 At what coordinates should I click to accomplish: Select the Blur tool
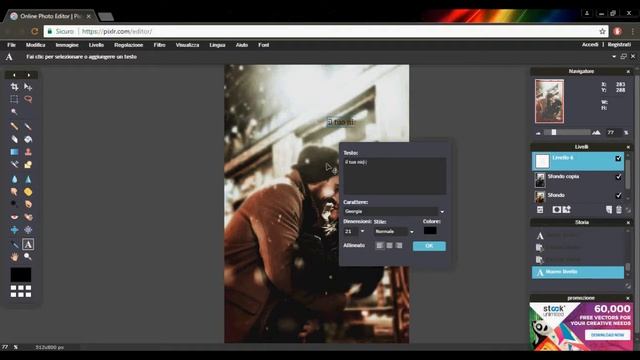pos(14,179)
